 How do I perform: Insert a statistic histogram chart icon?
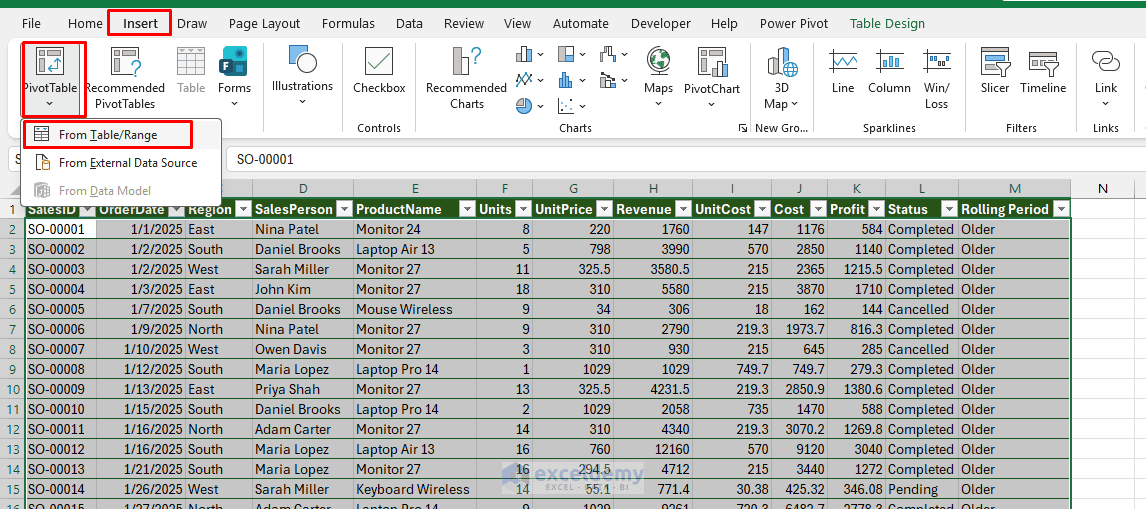pyautogui.click(x=566, y=80)
